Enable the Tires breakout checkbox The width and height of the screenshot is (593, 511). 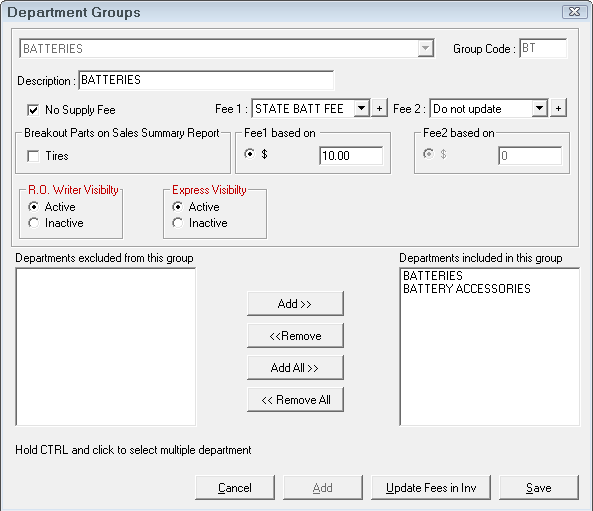[33, 156]
